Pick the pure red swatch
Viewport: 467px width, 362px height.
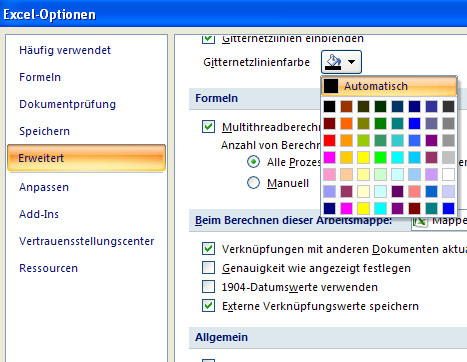pos(329,140)
